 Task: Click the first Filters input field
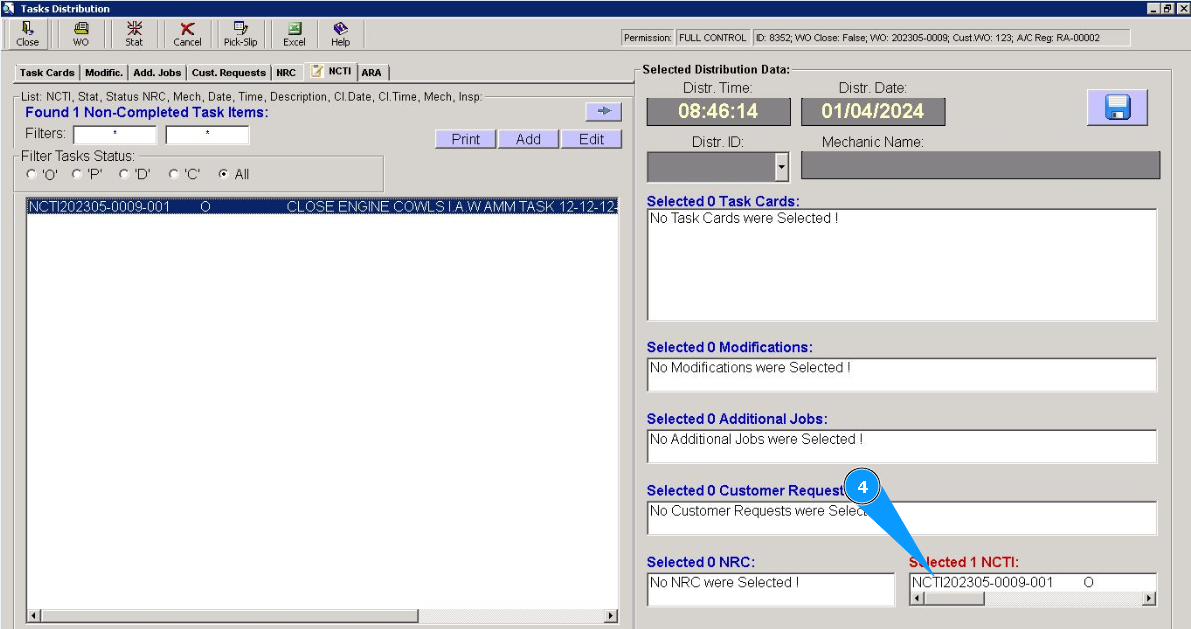pos(115,134)
